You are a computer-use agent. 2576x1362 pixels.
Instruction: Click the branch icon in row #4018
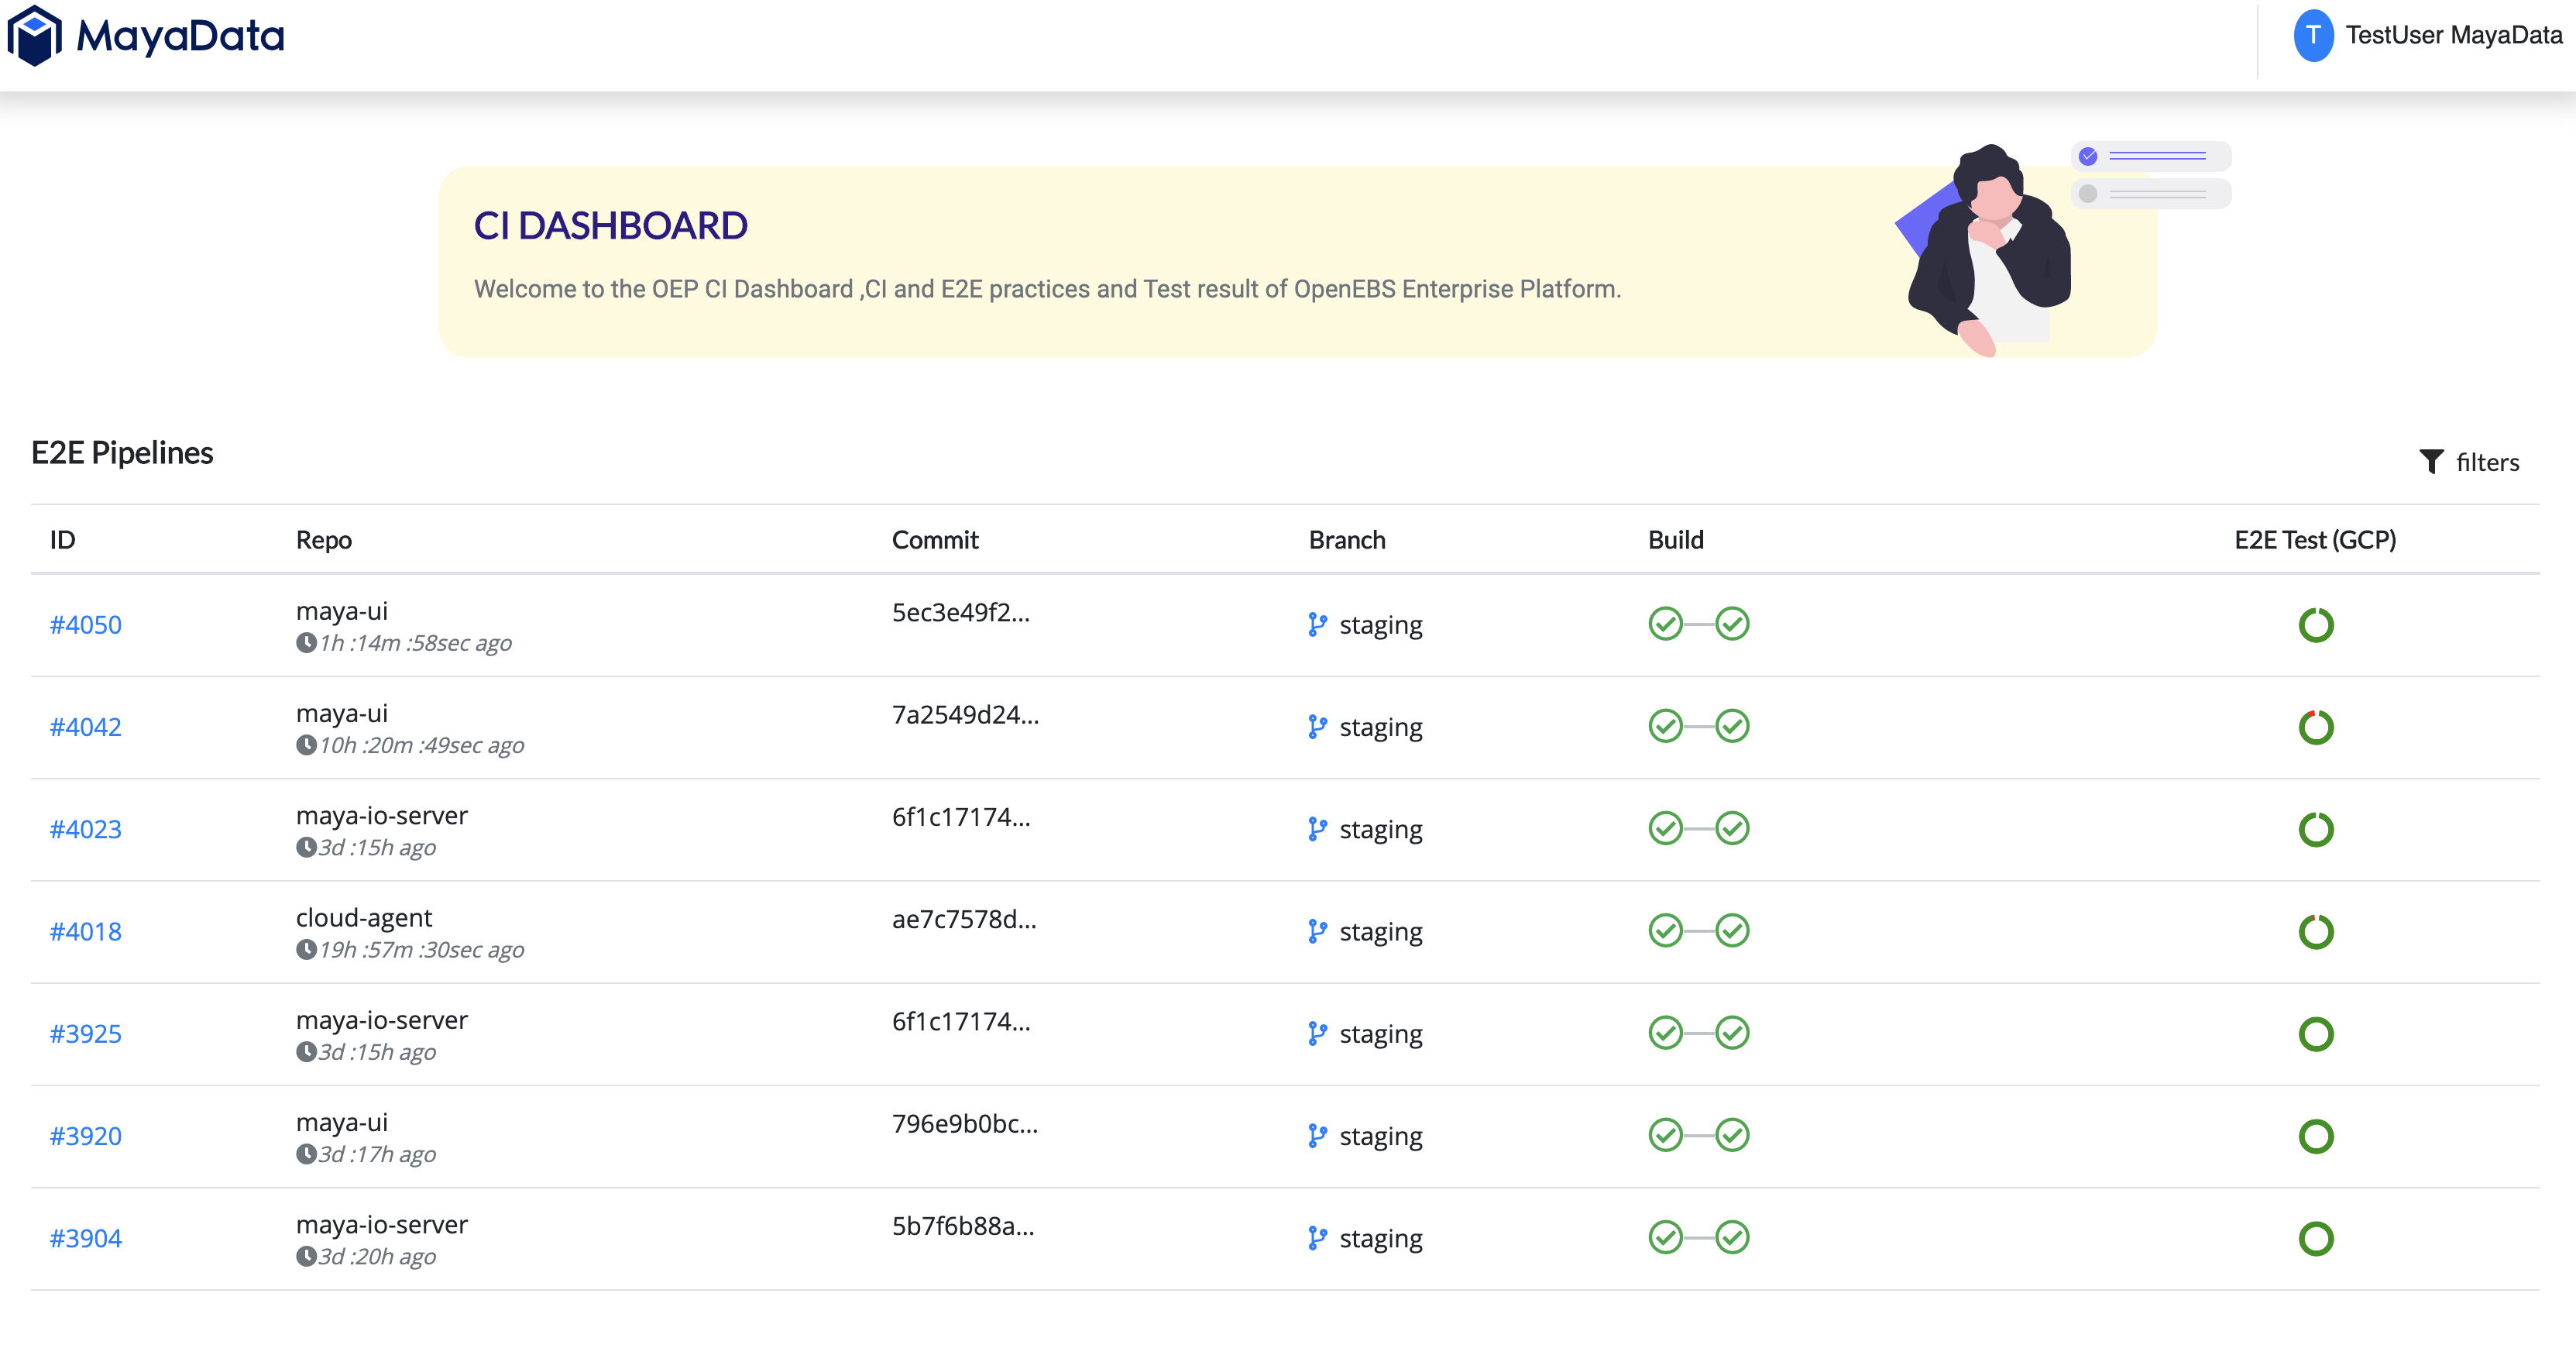[x=1317, y=932]
